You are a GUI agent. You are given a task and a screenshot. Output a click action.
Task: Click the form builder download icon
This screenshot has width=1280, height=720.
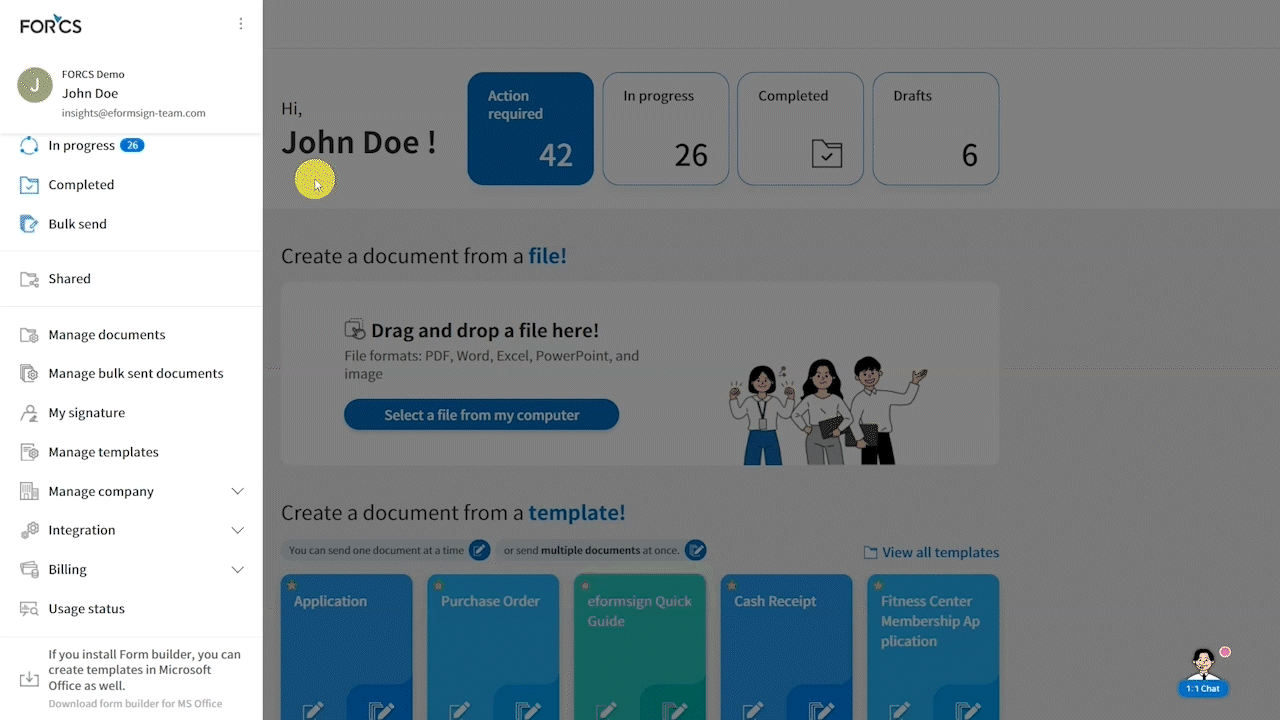point(29,680)
